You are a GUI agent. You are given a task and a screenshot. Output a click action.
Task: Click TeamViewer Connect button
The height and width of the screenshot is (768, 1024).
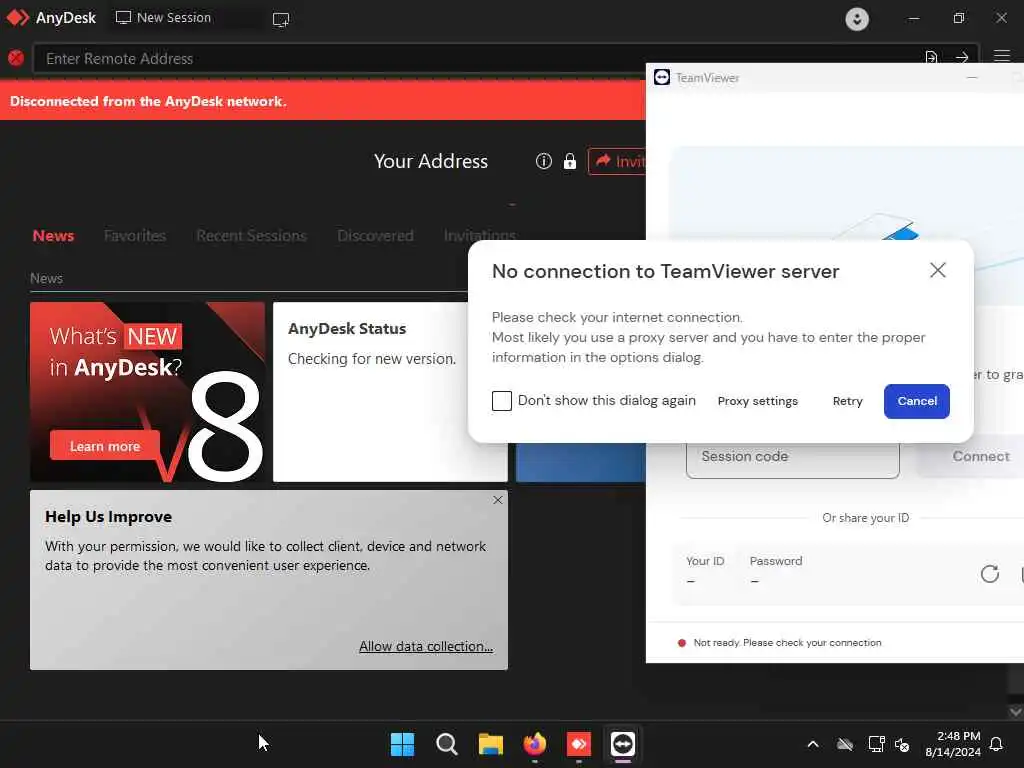pos(970,456)
